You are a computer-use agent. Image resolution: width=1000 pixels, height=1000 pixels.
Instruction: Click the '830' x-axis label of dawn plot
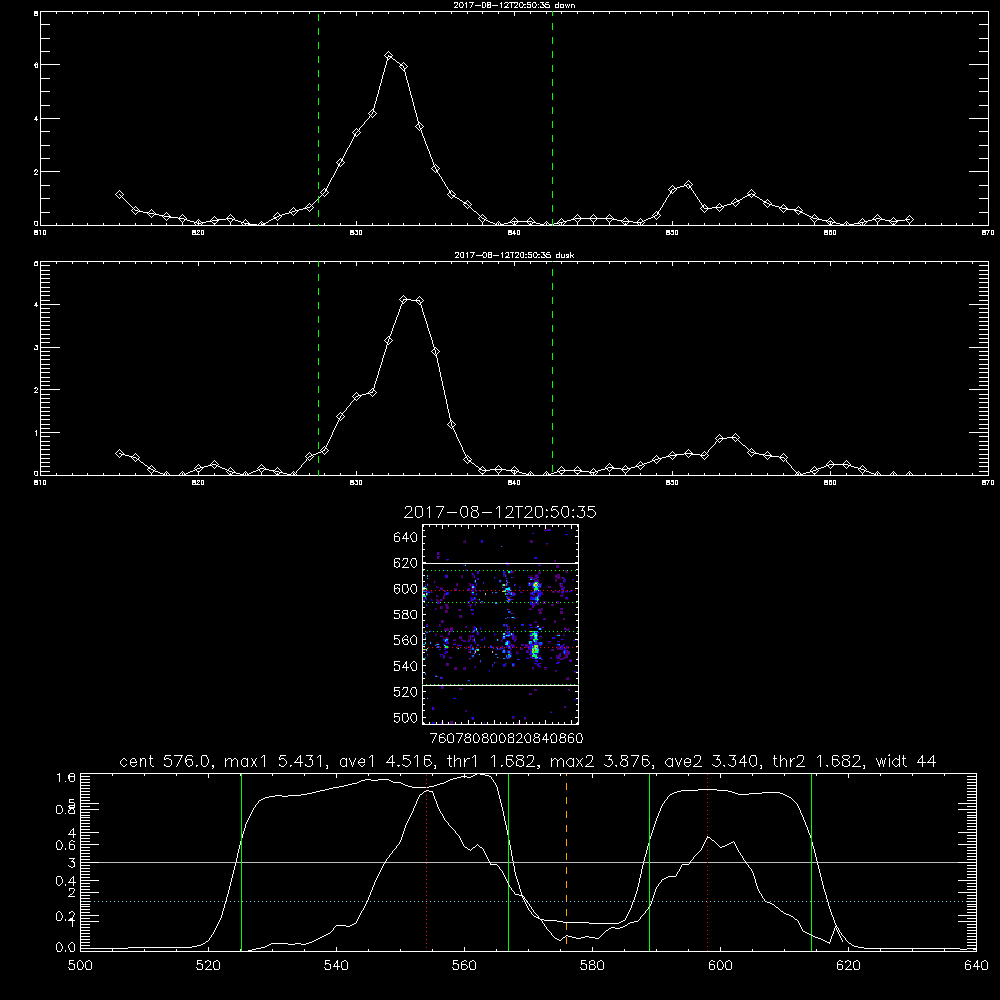pyautogui.click(x=356, y=233)
